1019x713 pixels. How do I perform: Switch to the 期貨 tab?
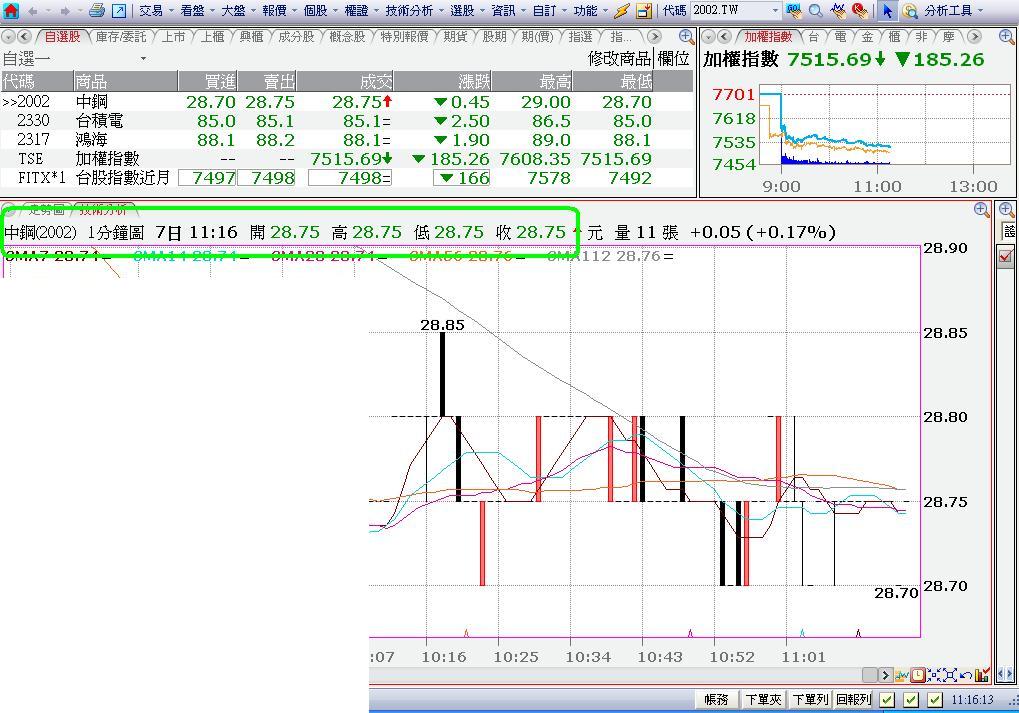point(455,37)
